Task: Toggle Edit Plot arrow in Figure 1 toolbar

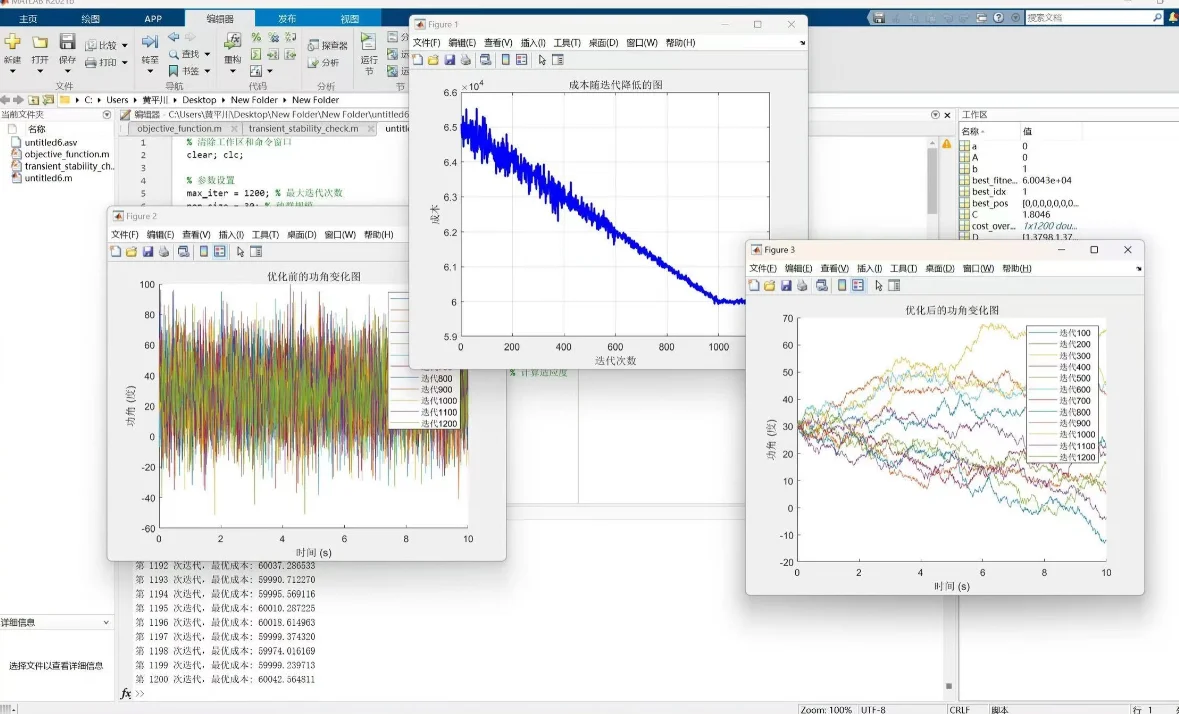Action: coord(542,60)
